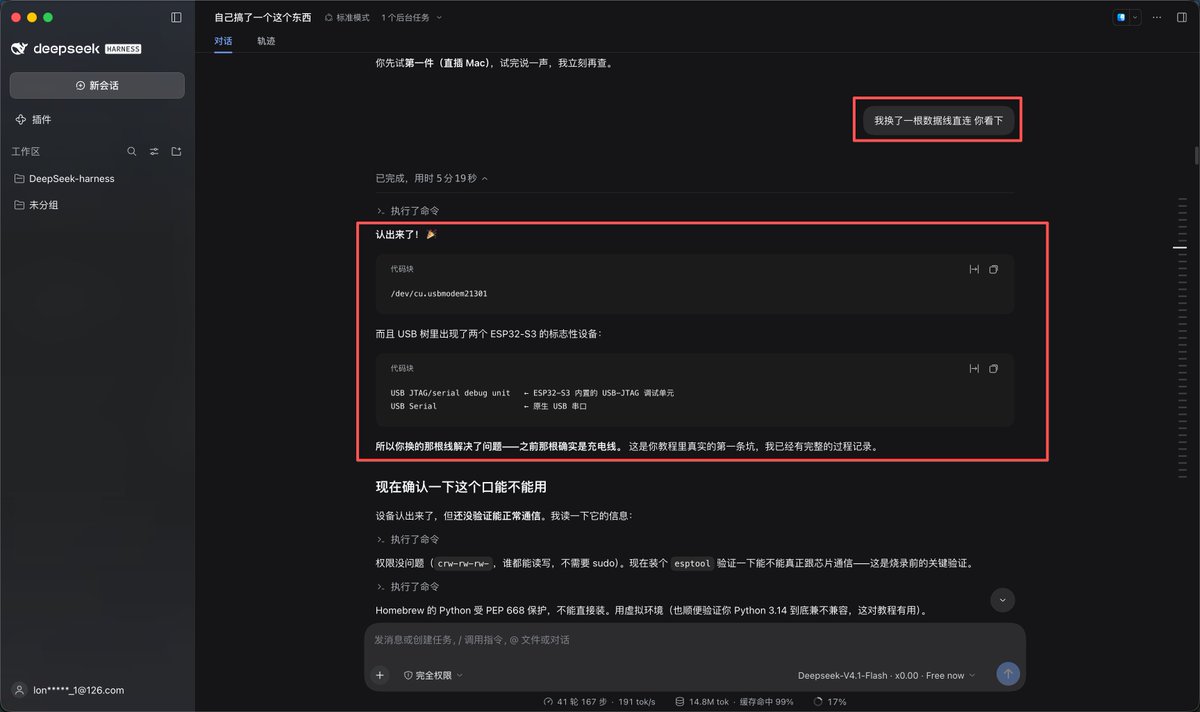Open the 插件 plugins page
This screenshot has height=712, width=1200.
[33, 120]
